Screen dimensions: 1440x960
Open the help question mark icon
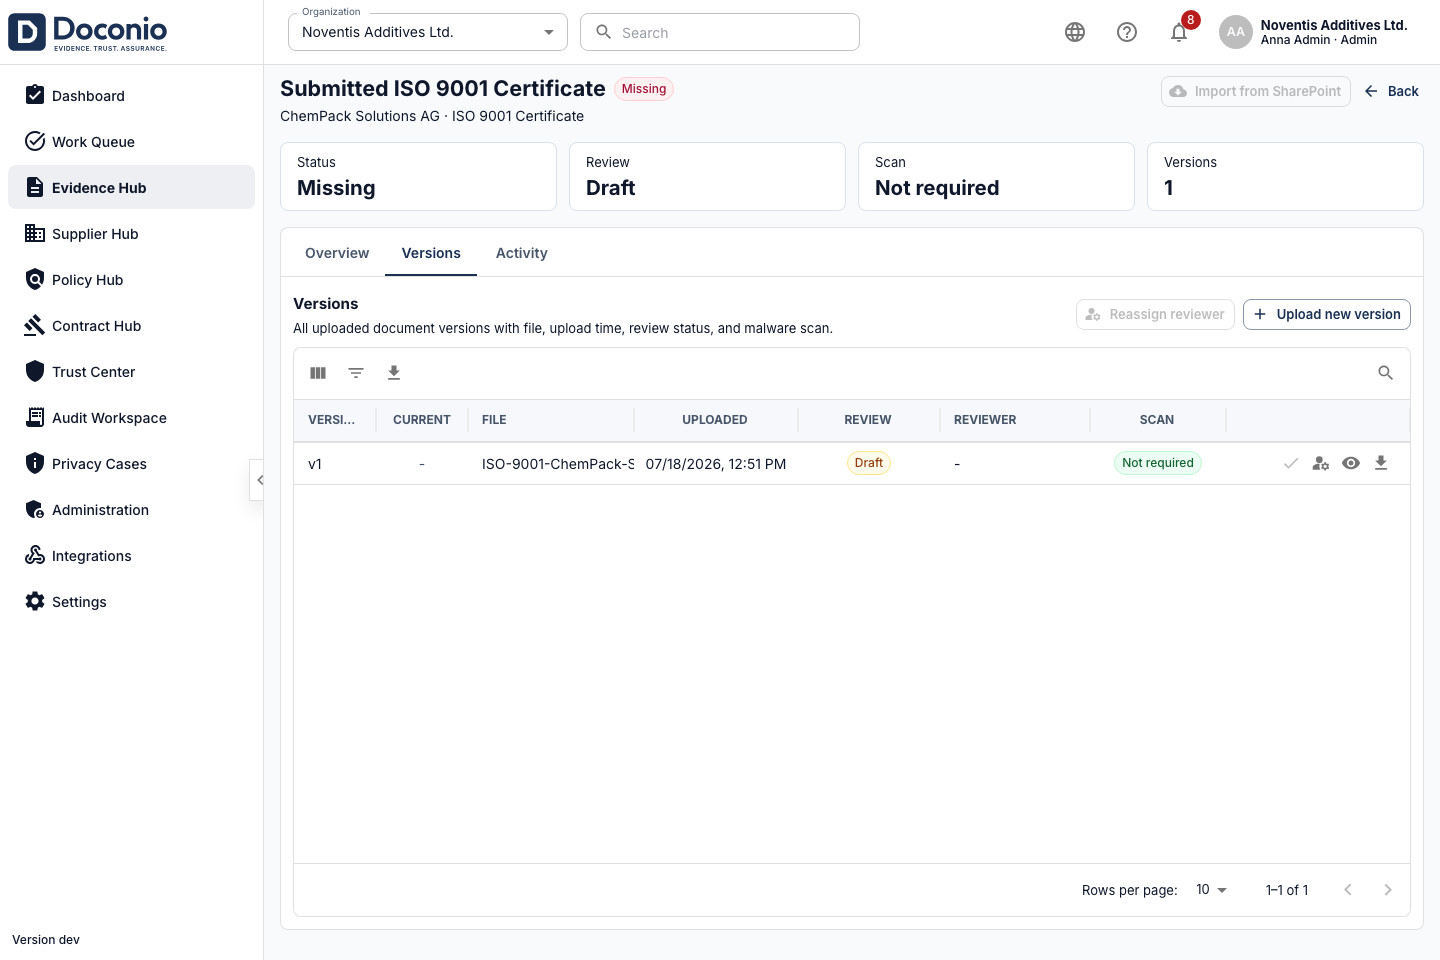pyautogui.click(x=1127, y=32)
